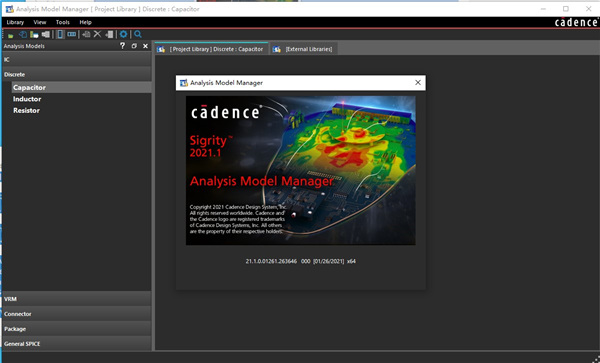Expand the General SPICE section
Image resolution: width=600 pixels, height=363 pixels.
coord(77,343)
